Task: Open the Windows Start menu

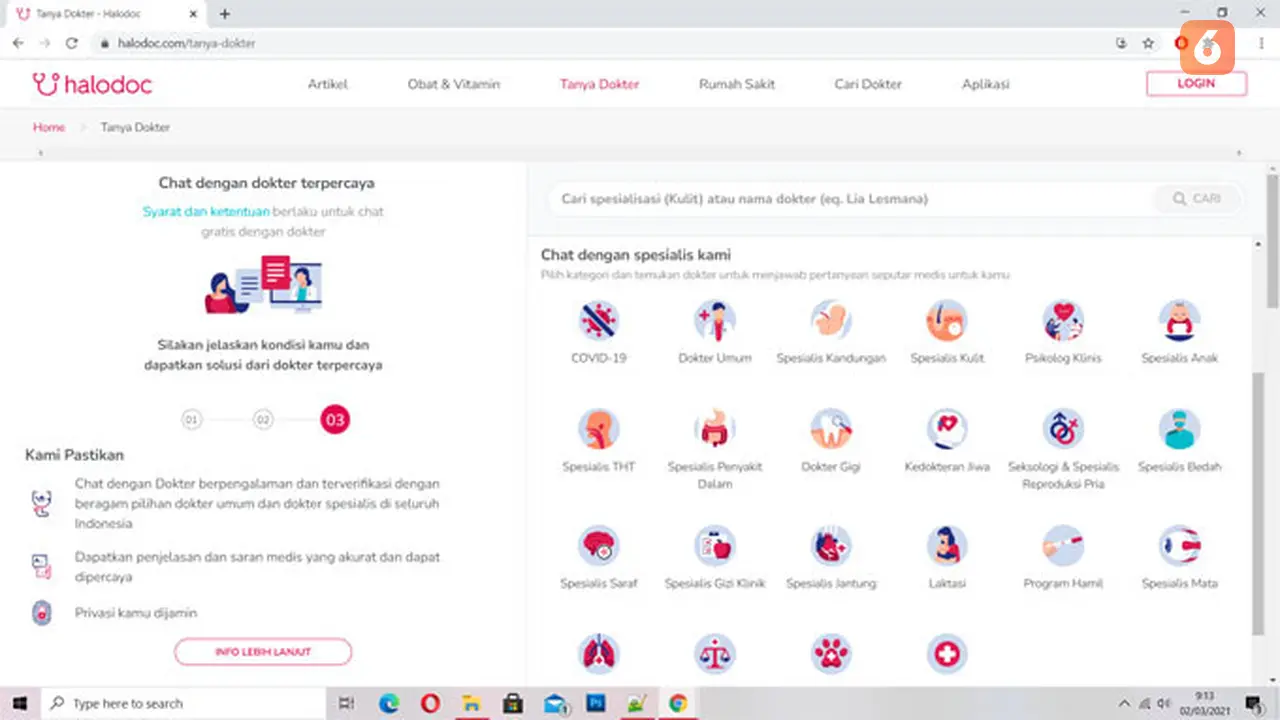Action: click(19, 703)
